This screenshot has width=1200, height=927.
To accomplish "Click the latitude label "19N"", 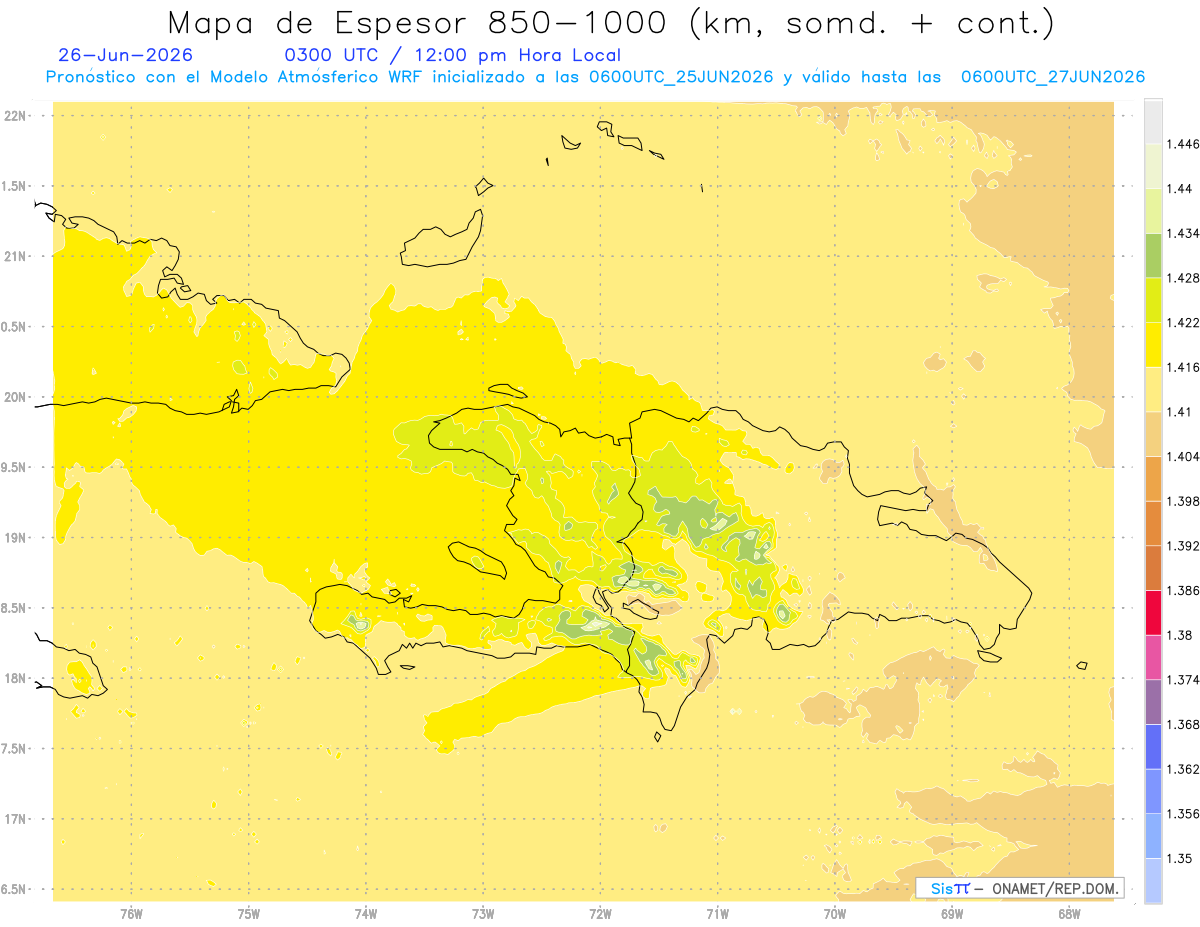I will click(x=16, y=538).
